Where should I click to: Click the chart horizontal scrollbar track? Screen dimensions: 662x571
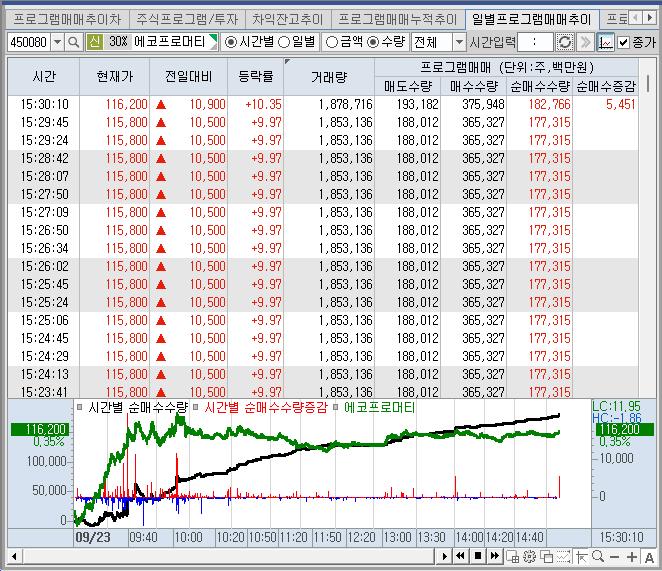click(227, 556)
